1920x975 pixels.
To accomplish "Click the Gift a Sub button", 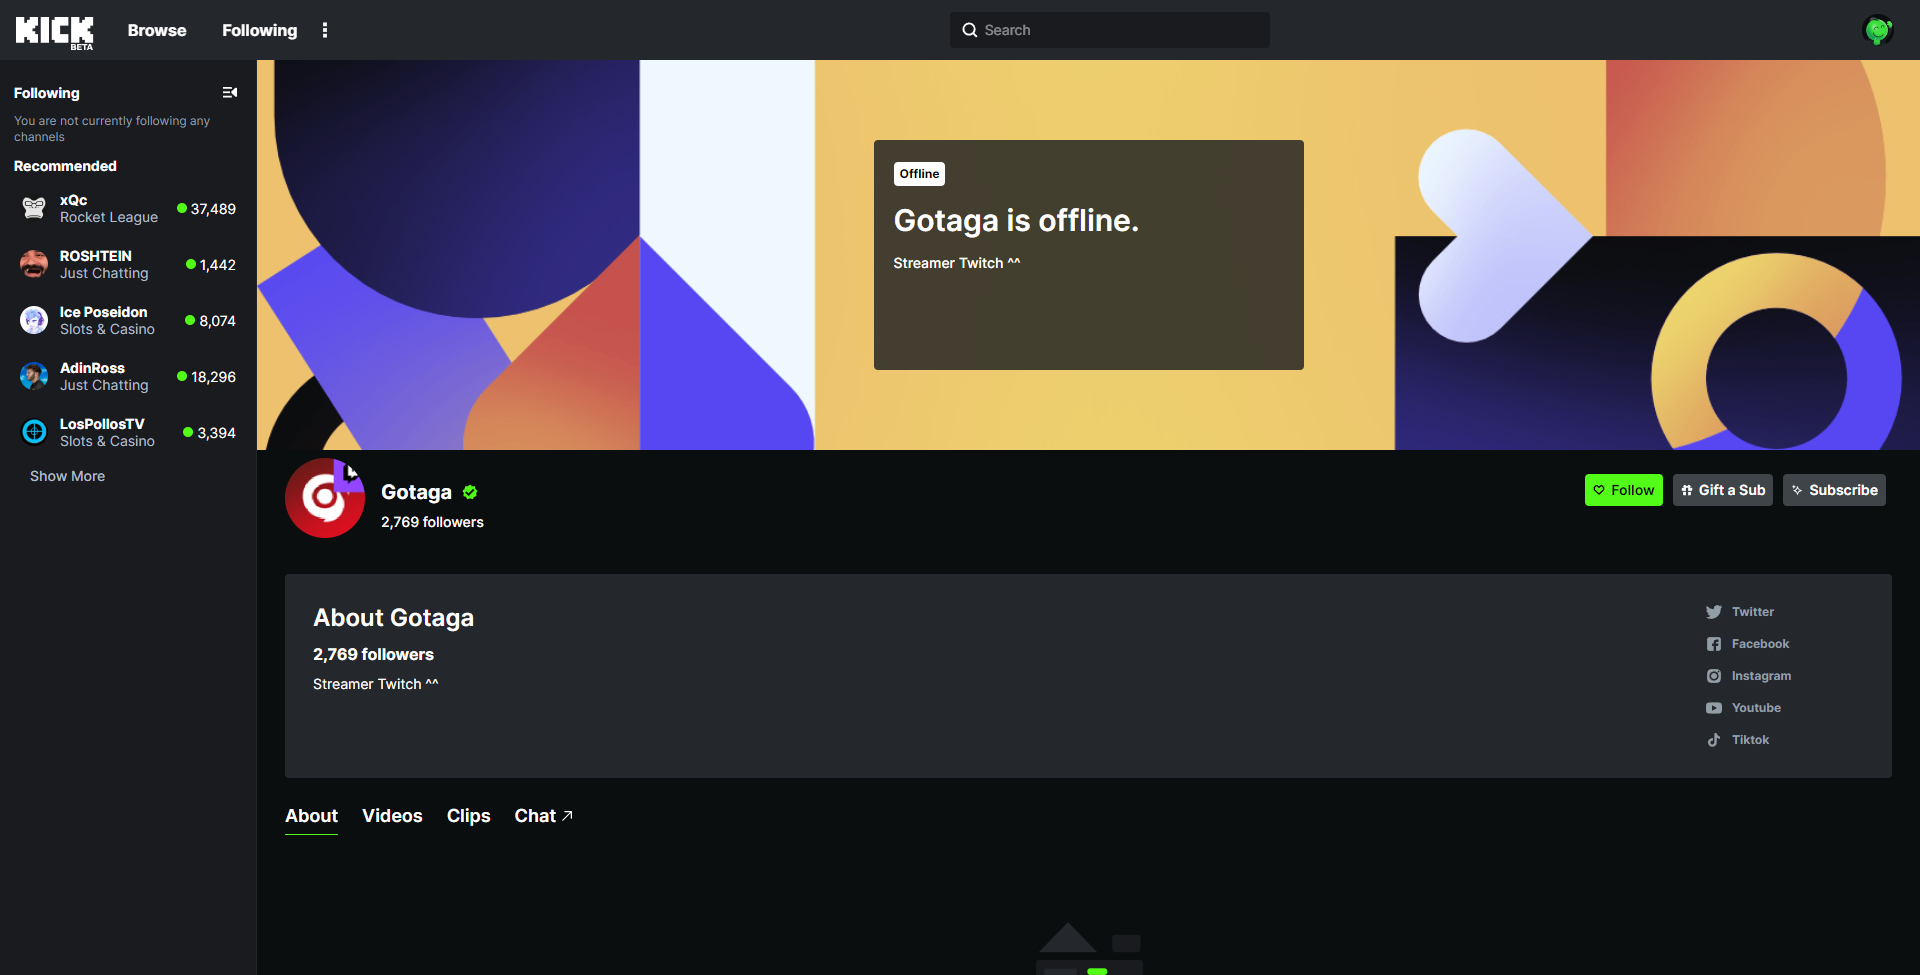I will tap(1722, 490).
